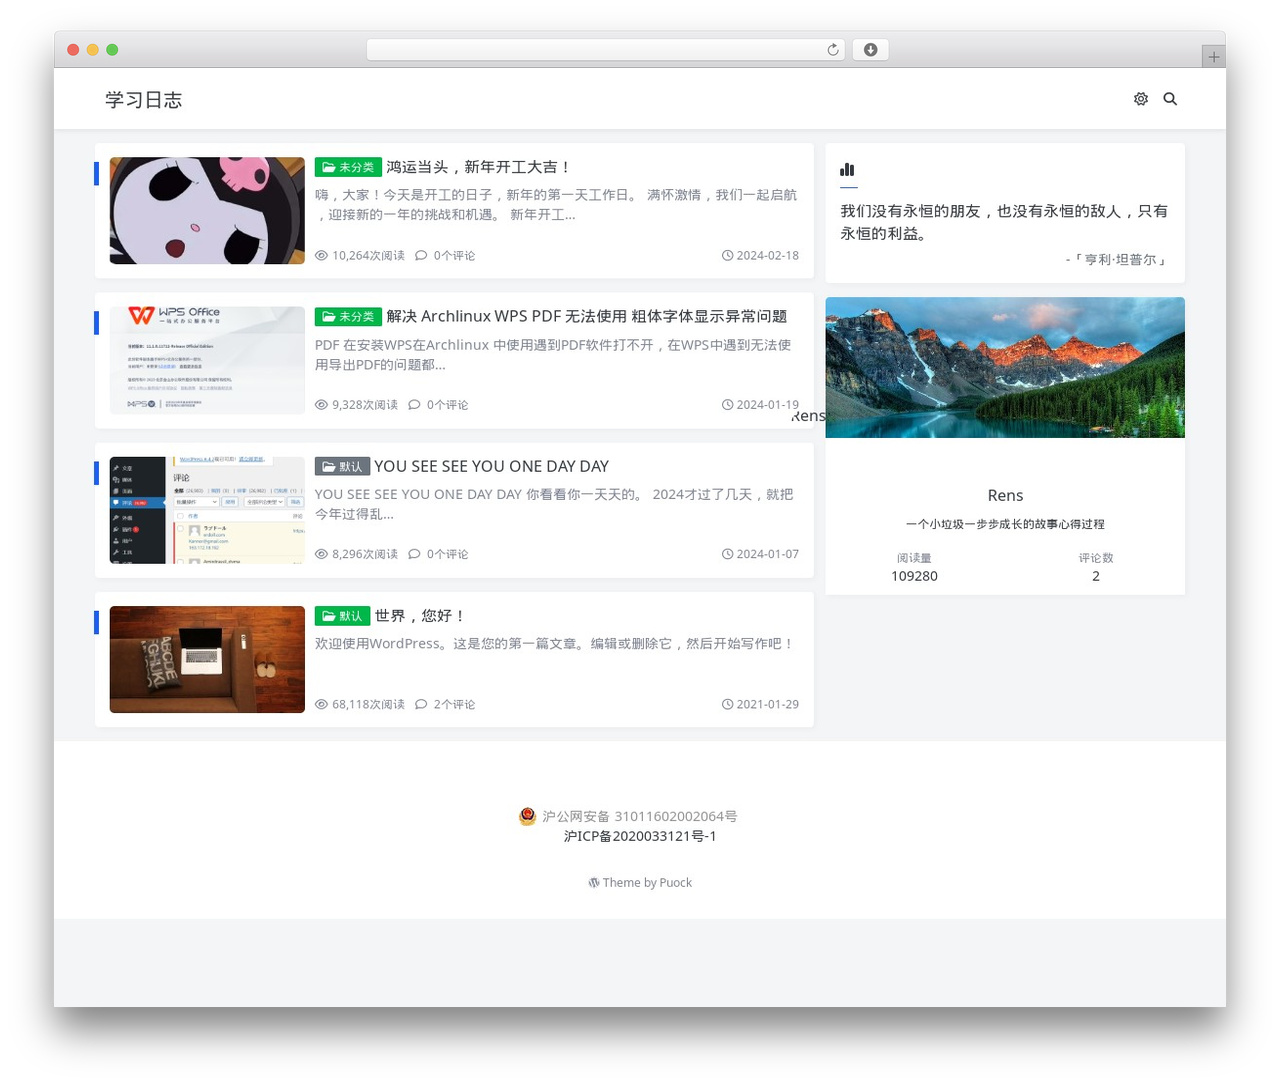Open 默认 category tag on 世界，您好 post
1280x1084 pixels.
[x=342, y=616]
